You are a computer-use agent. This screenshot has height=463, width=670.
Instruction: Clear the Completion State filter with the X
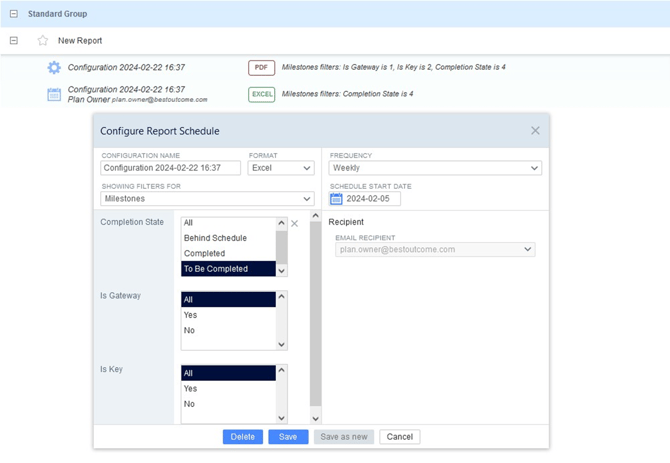click(294, 223)
